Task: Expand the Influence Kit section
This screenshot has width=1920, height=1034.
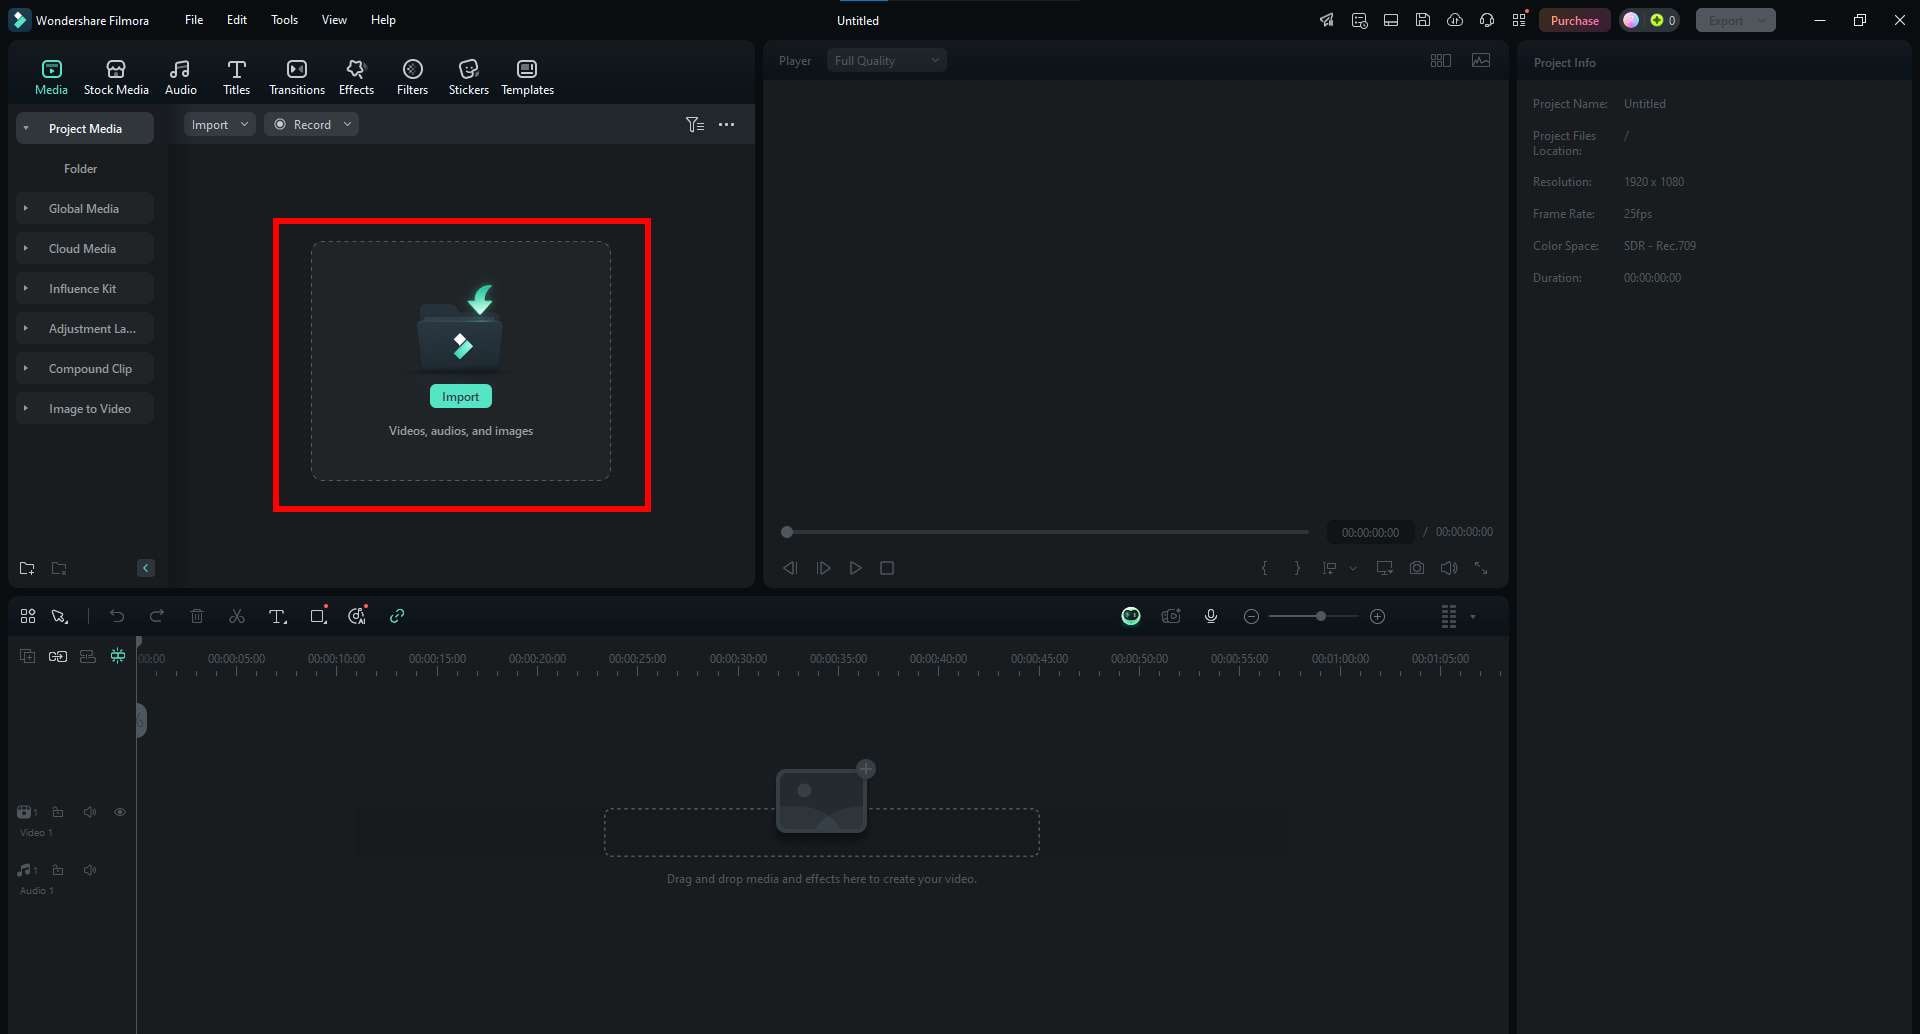Action: [26, 289]
